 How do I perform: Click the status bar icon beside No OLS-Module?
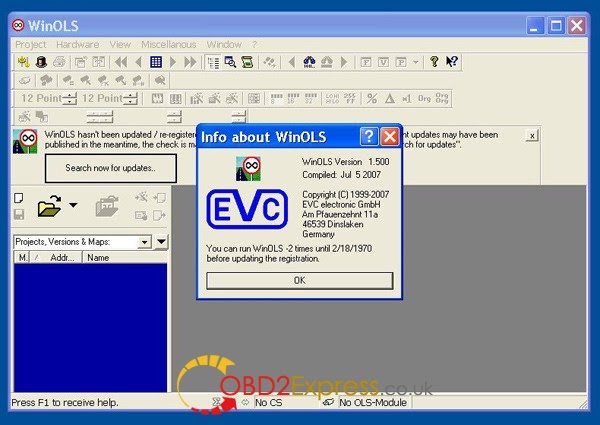328,402
